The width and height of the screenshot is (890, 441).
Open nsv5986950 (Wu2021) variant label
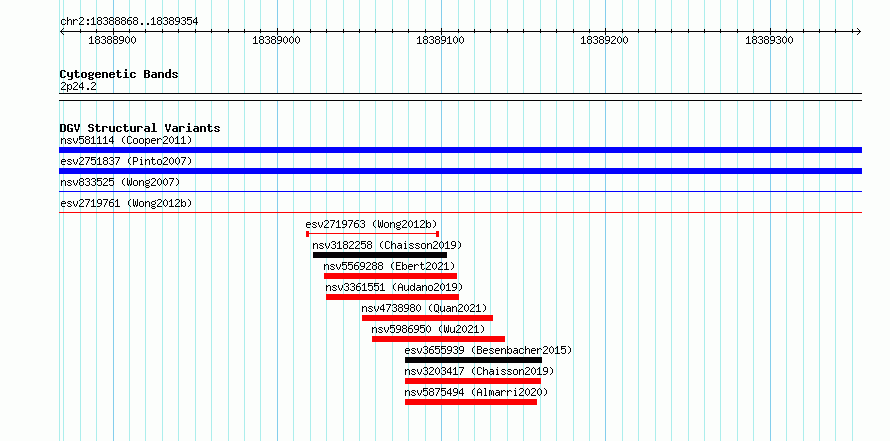429,329
